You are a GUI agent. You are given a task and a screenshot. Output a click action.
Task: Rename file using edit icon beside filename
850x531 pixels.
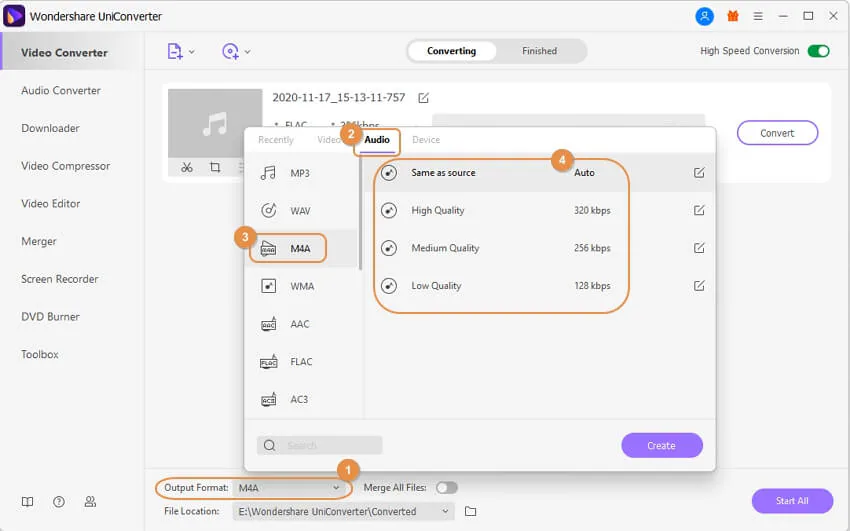coord(423,98)
